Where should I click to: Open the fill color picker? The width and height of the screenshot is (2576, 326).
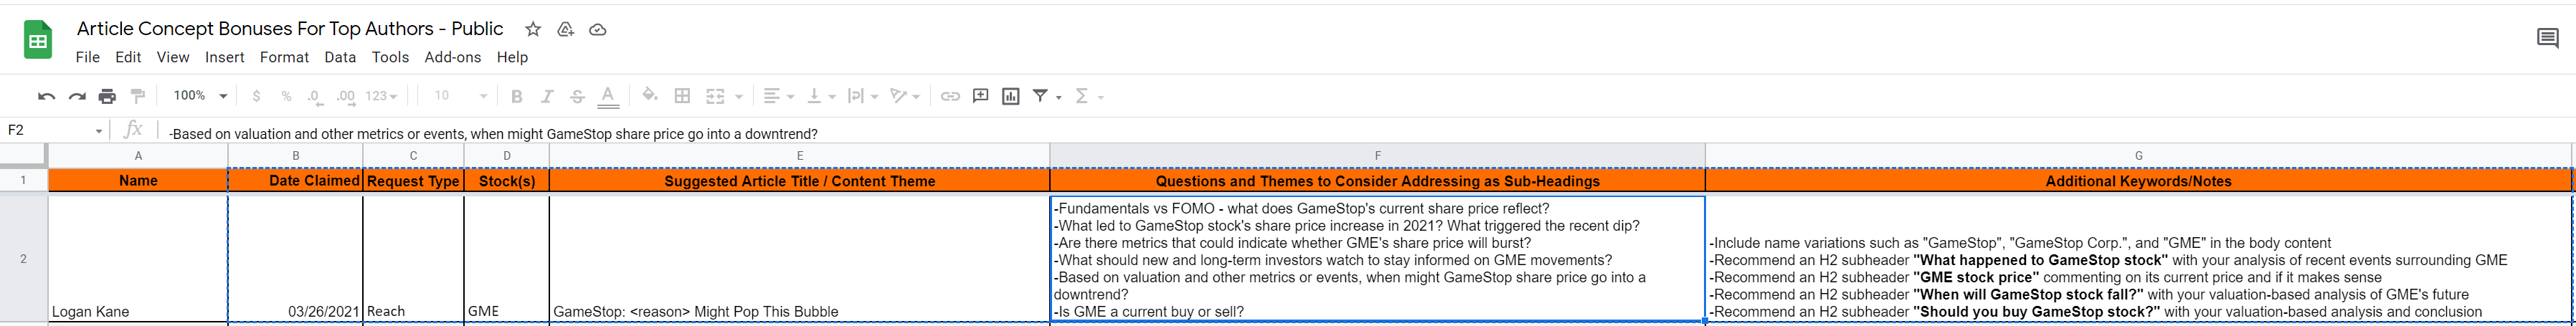[x=650, y=96]
